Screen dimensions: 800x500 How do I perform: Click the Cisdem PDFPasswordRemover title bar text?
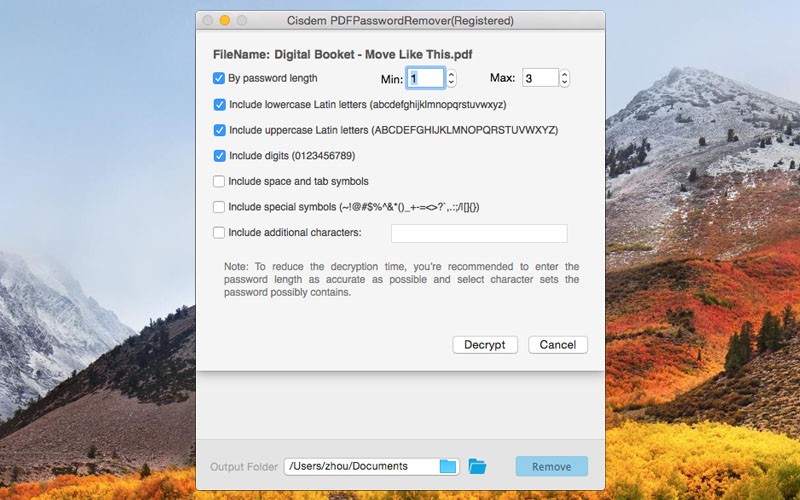(x=400, y=21)
